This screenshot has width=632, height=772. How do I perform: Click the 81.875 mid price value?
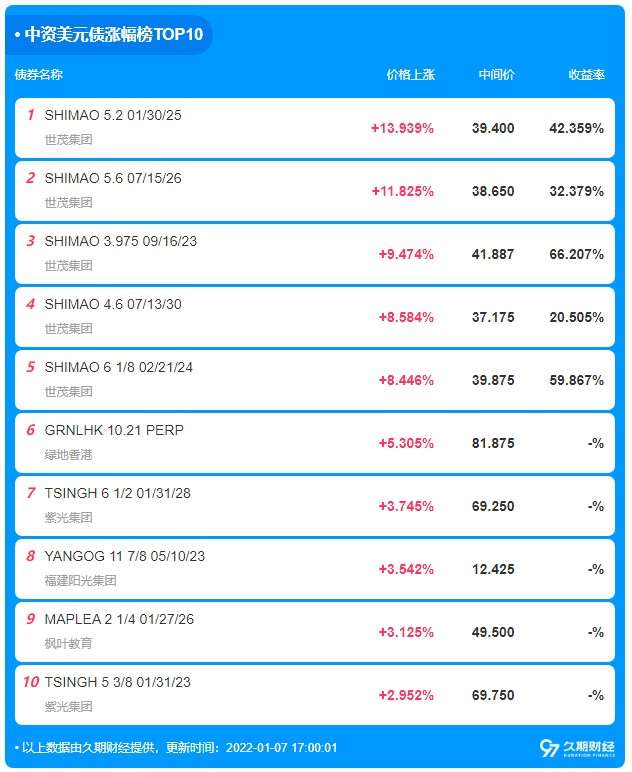[x=493, y=444]
